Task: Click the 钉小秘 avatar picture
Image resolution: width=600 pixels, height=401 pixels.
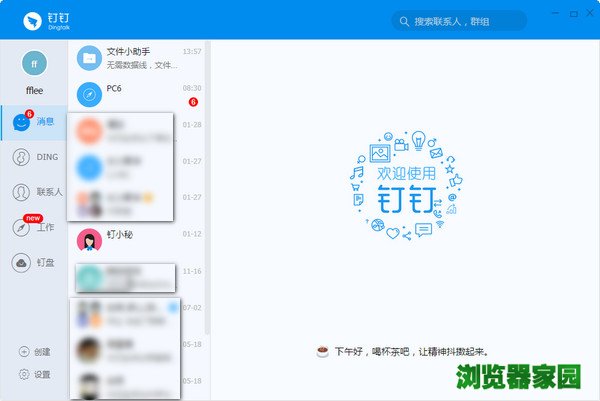Action: point(91,240)
